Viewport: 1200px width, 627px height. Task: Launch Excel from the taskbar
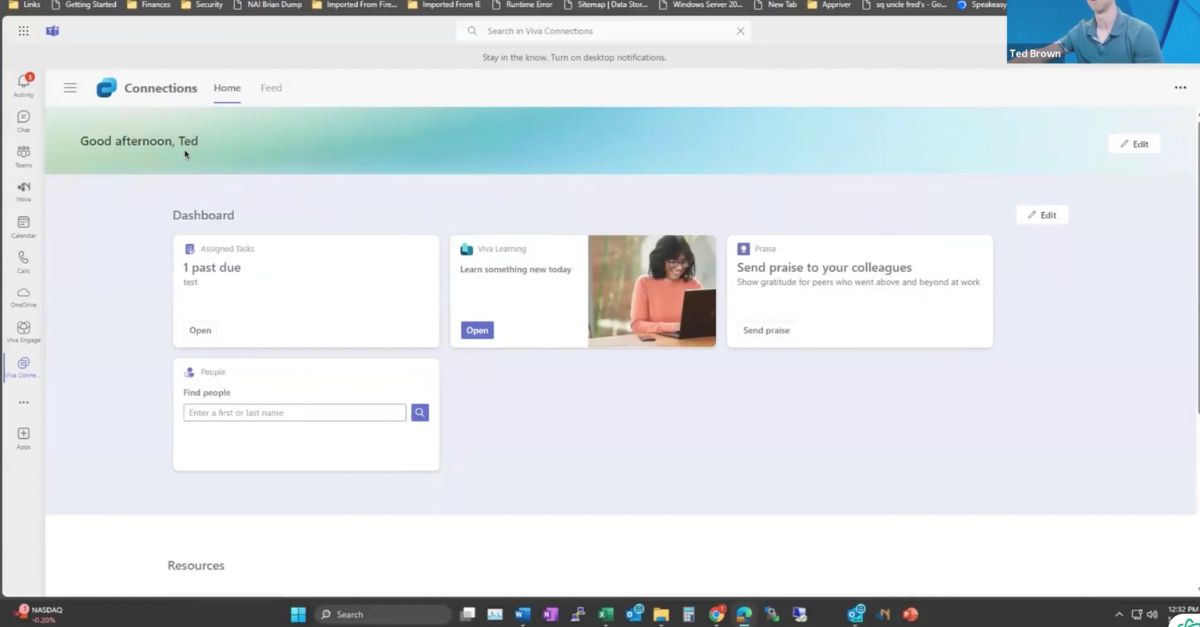606,614
